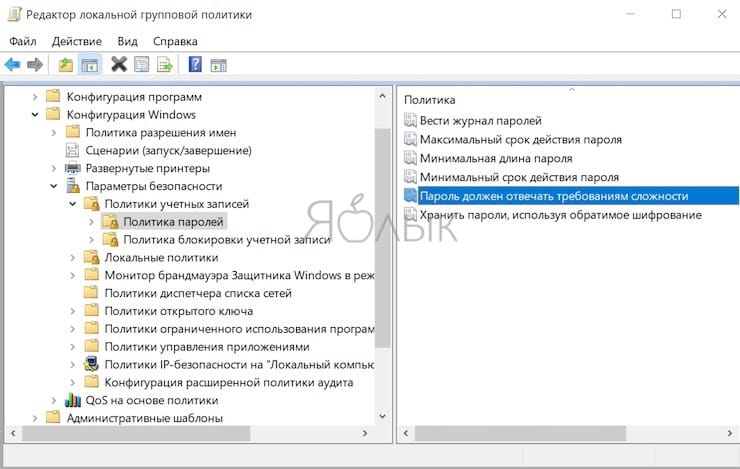Click icon next to Вести журнал паролей
The height and width of the screenshot is (469, 740).
click(410, 120)
